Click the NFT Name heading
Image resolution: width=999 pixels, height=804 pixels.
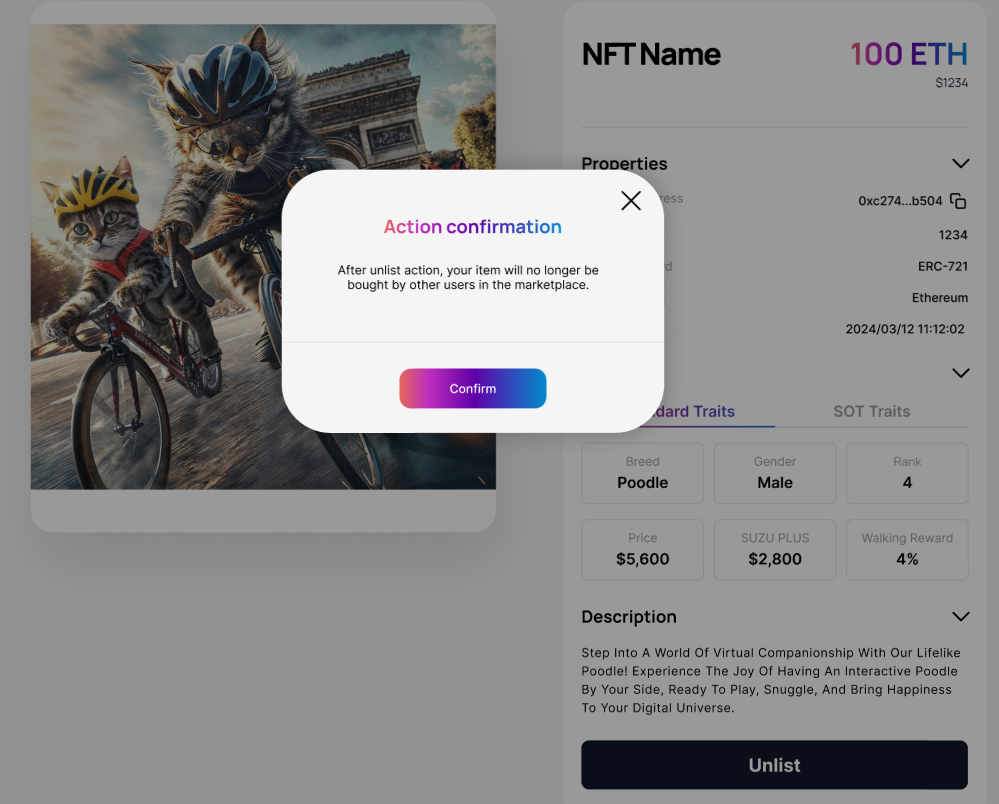[651, 54]
